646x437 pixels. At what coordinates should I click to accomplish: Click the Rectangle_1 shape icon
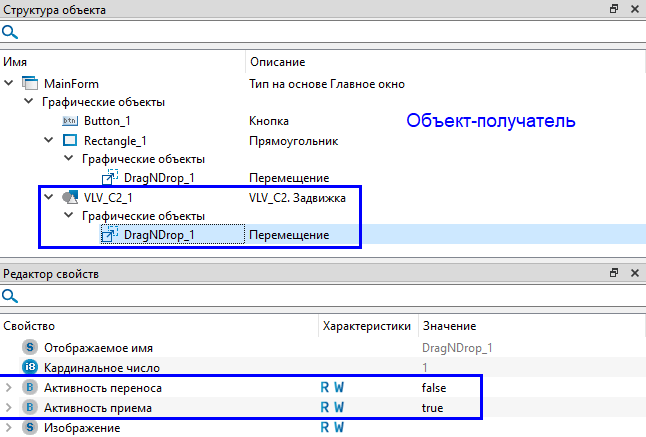70,140
